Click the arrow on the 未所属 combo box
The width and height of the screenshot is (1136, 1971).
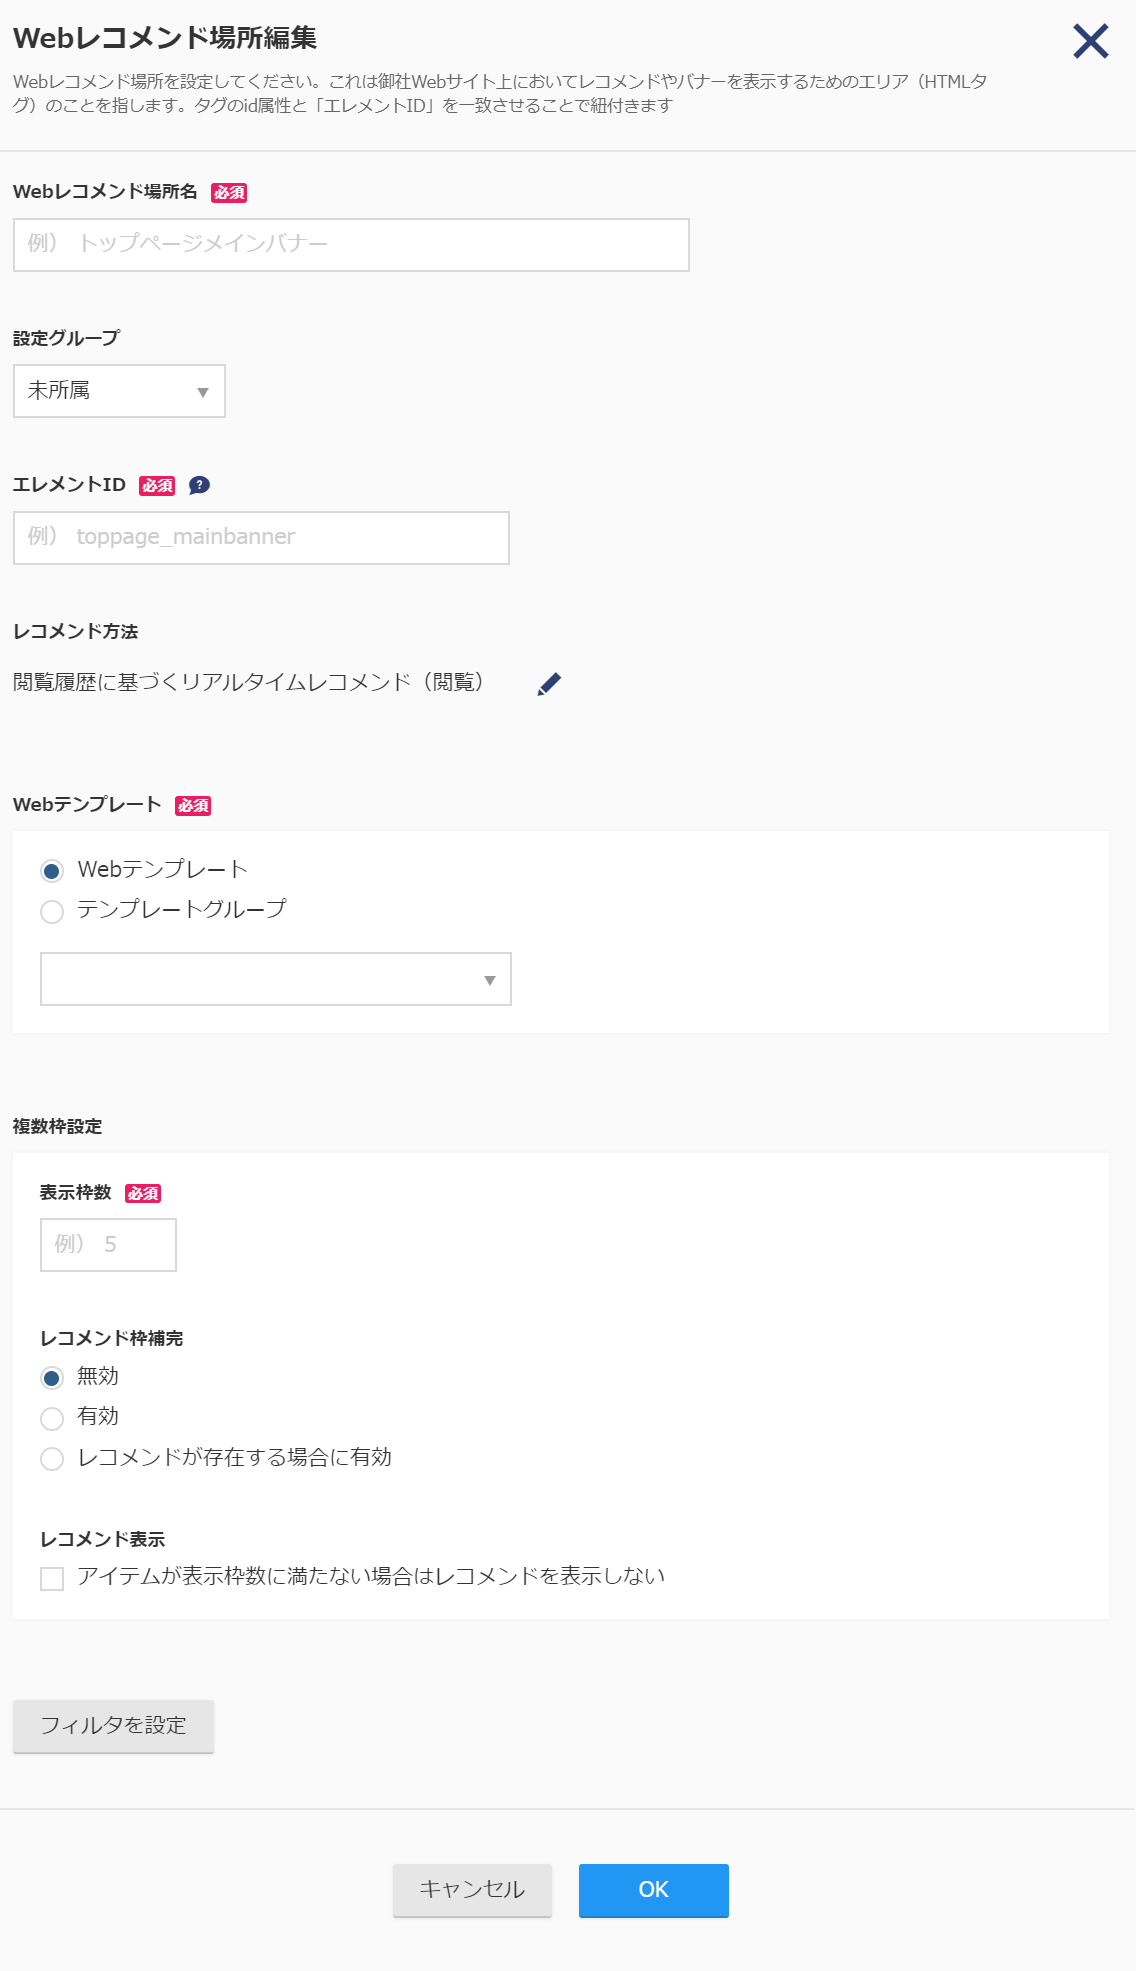[203, 392]
